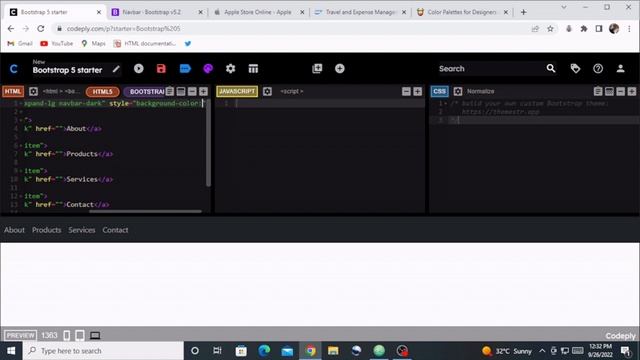
Task: Open the Gmail bookmark
Action: point(20,44)
